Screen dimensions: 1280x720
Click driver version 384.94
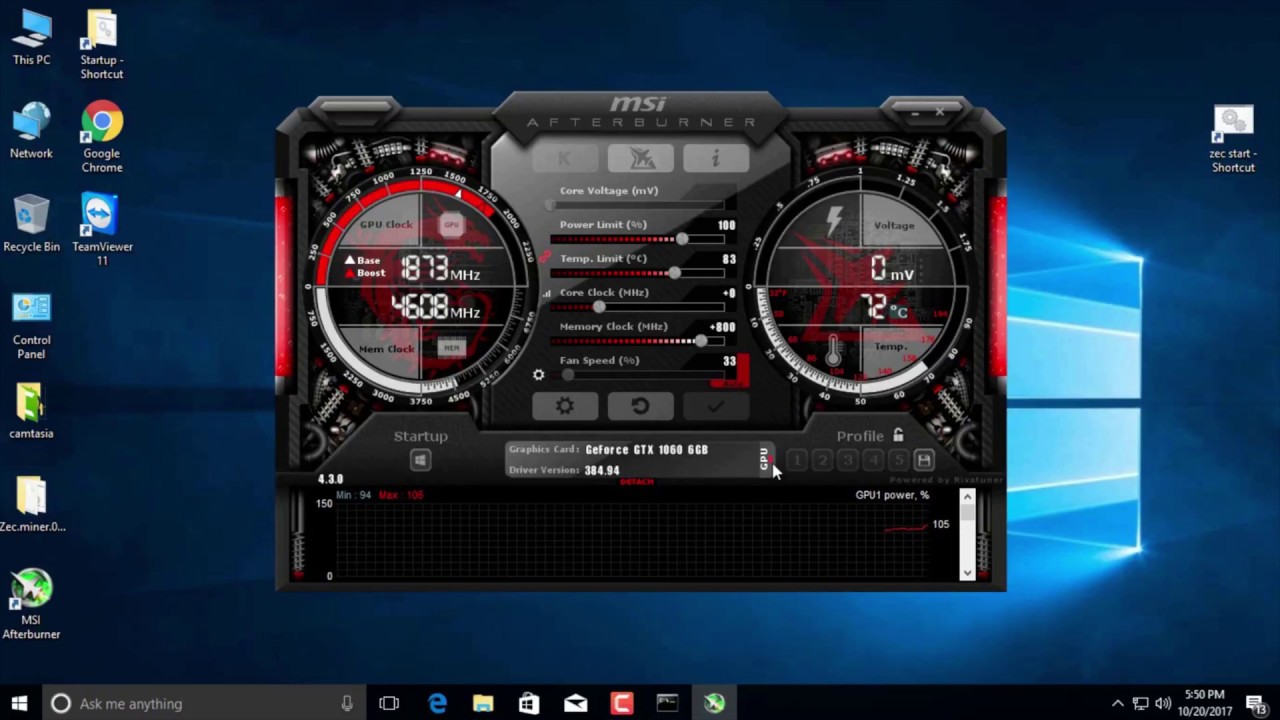(602, 470)
